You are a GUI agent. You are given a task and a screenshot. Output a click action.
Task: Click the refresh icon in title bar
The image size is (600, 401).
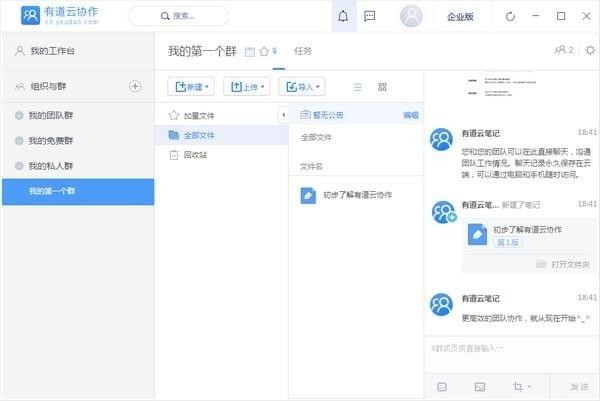point(510,16)
